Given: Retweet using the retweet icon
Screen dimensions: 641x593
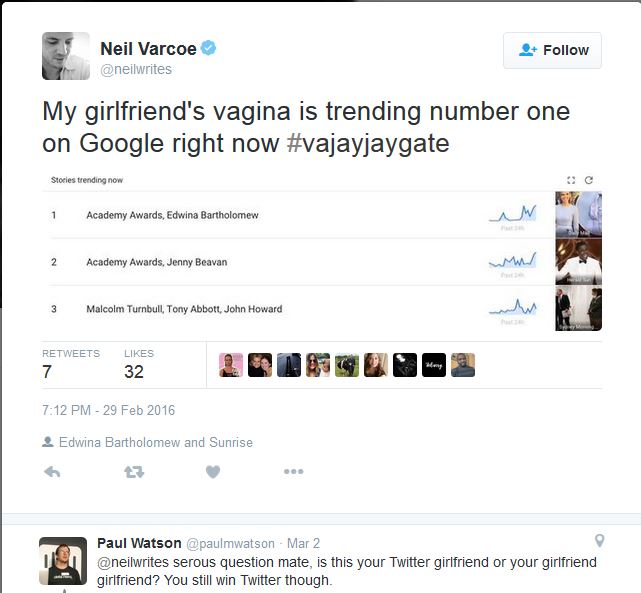Looking at the screenshot, I should coord(133,472).
